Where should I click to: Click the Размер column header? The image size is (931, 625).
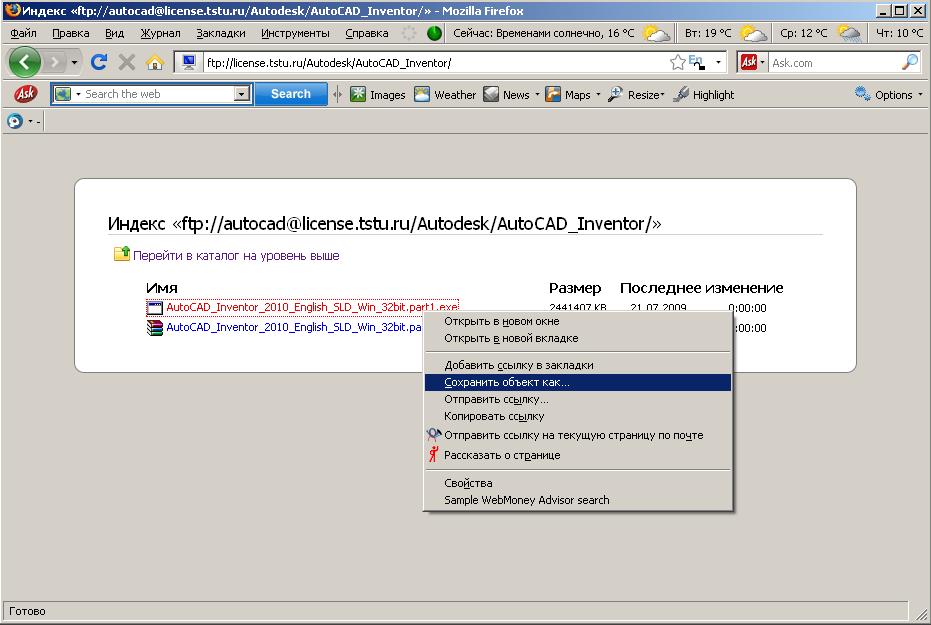(x=575, y=288)
